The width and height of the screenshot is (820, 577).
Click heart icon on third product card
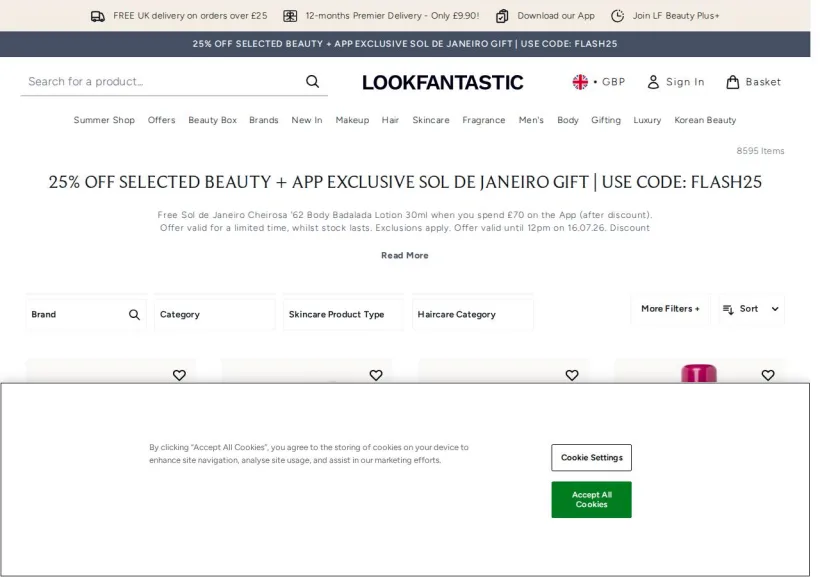click(572, 375)
